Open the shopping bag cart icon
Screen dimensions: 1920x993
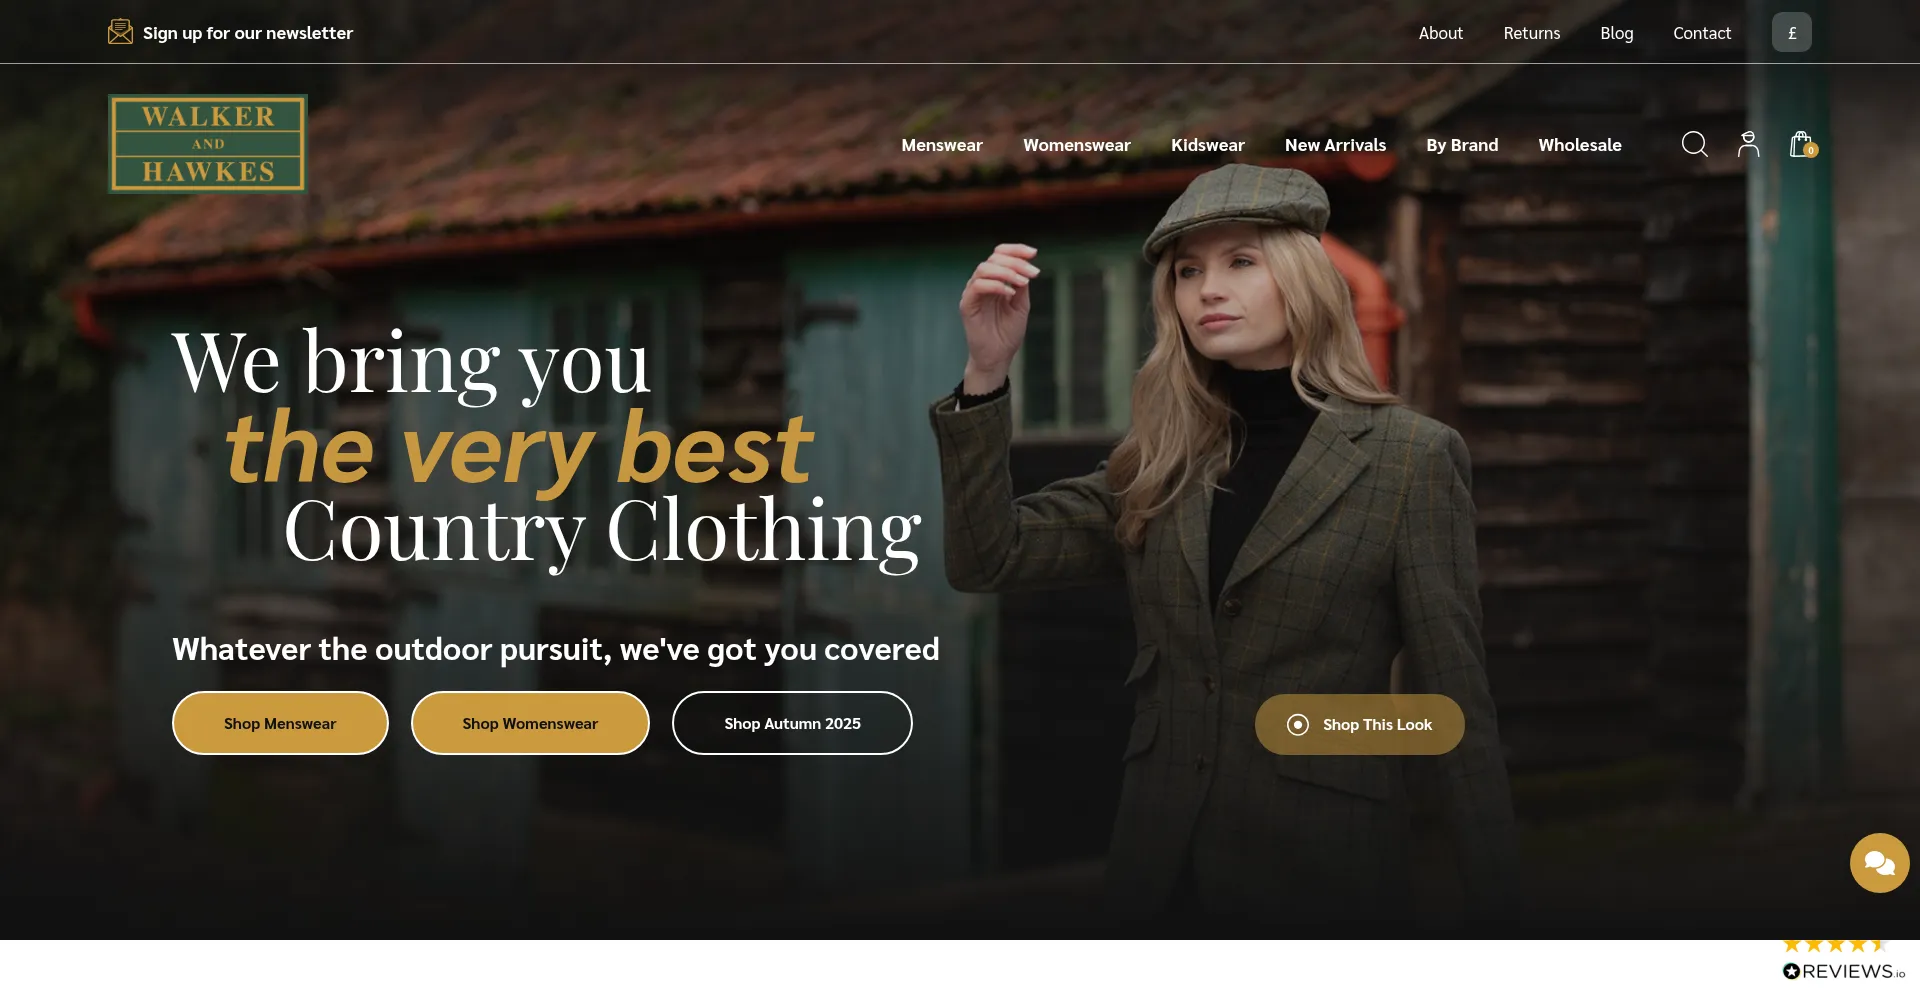coord(1802,145)
